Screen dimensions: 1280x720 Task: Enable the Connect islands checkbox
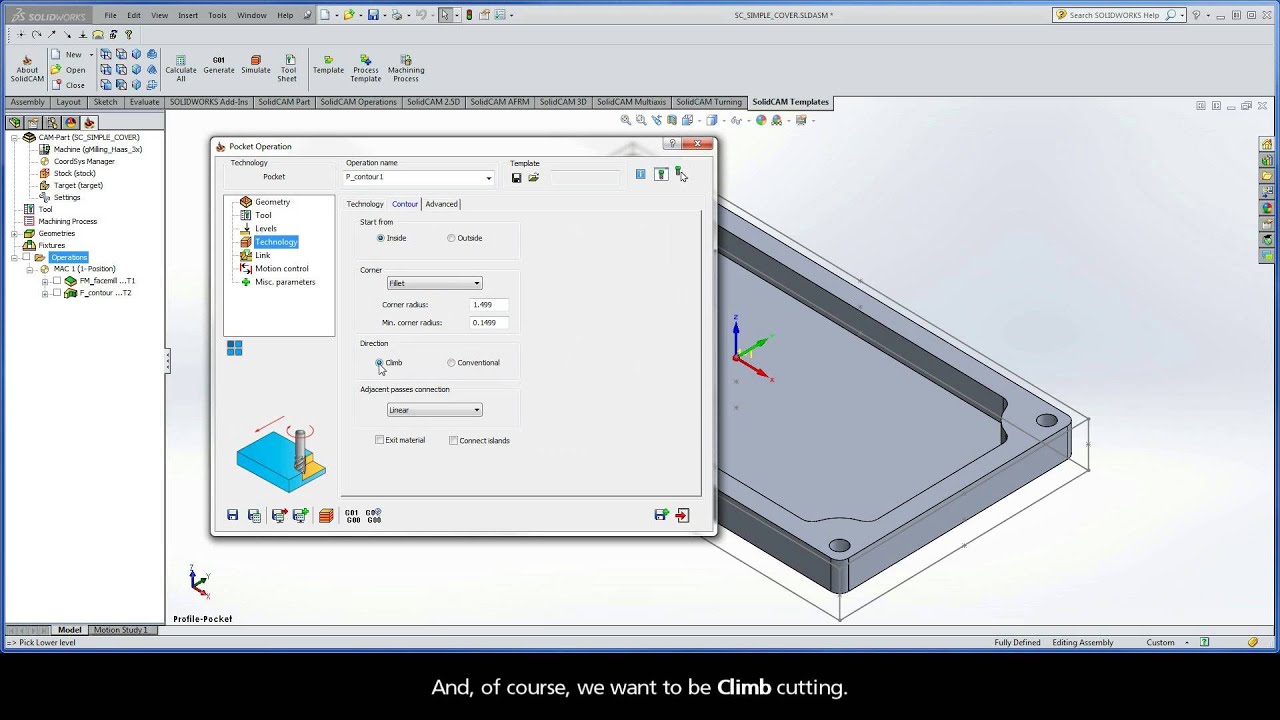point(454,440)
